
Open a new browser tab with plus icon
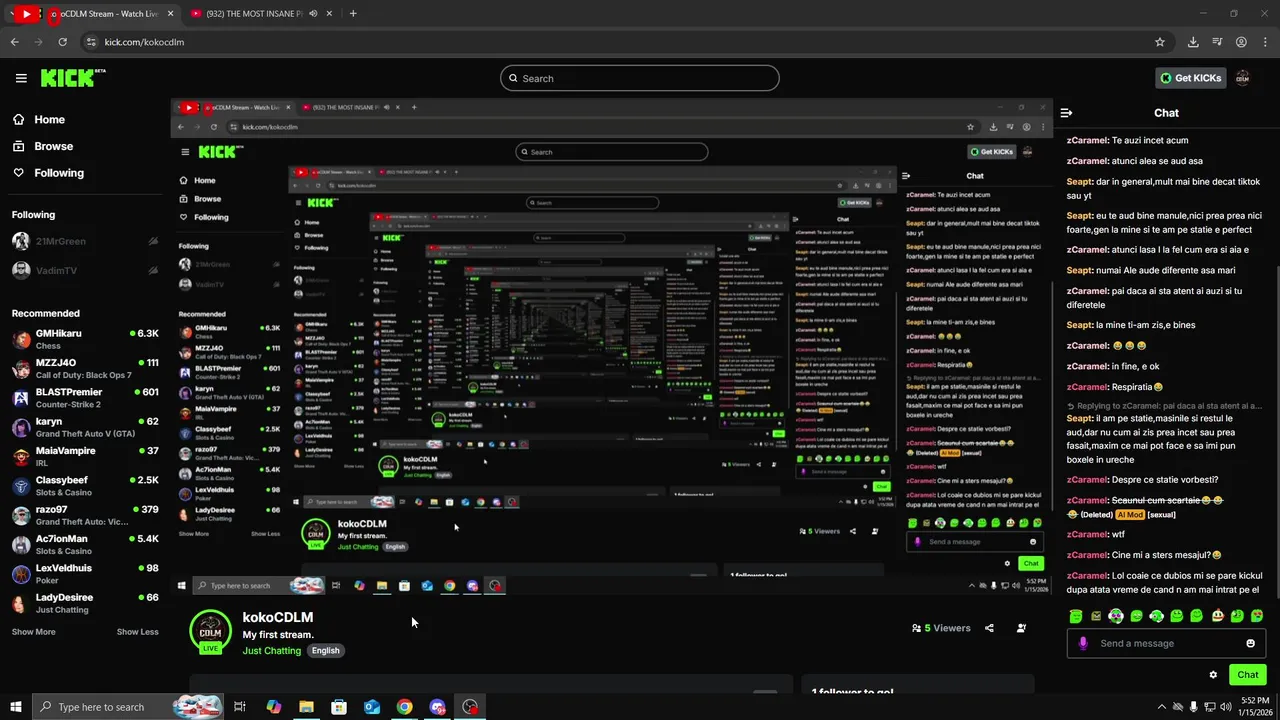point(353,14)
